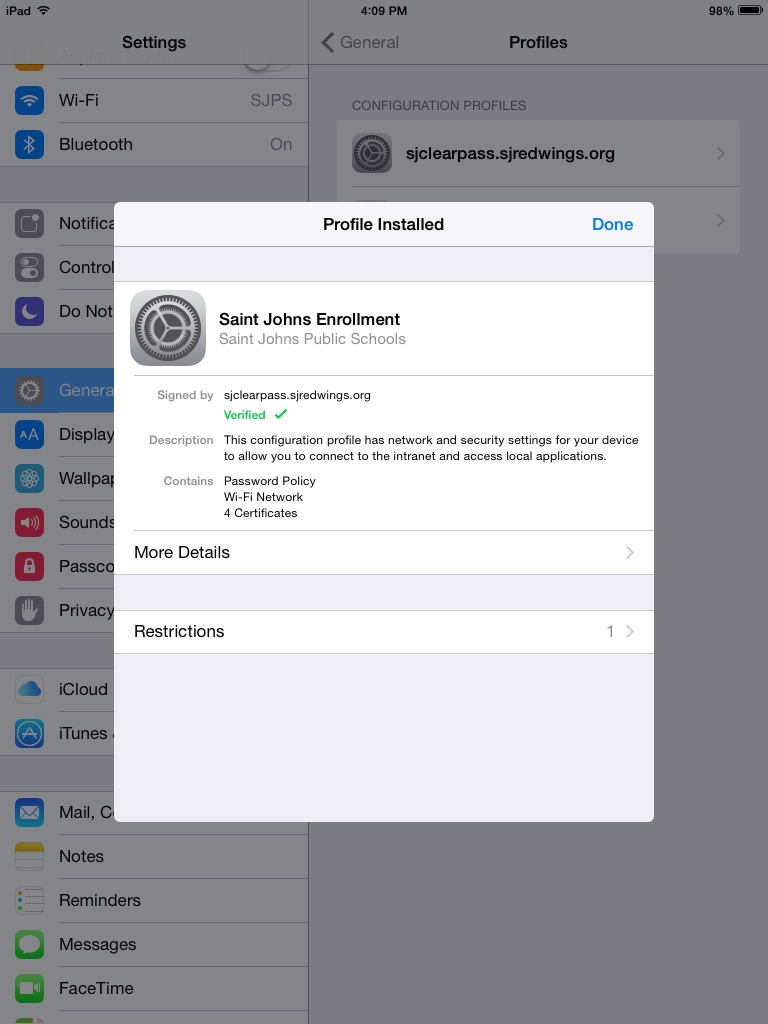Viewport: 768px width, 1024px height.
Task: Tap the 4:09 PM clock
Action: (x=384, y=11)
